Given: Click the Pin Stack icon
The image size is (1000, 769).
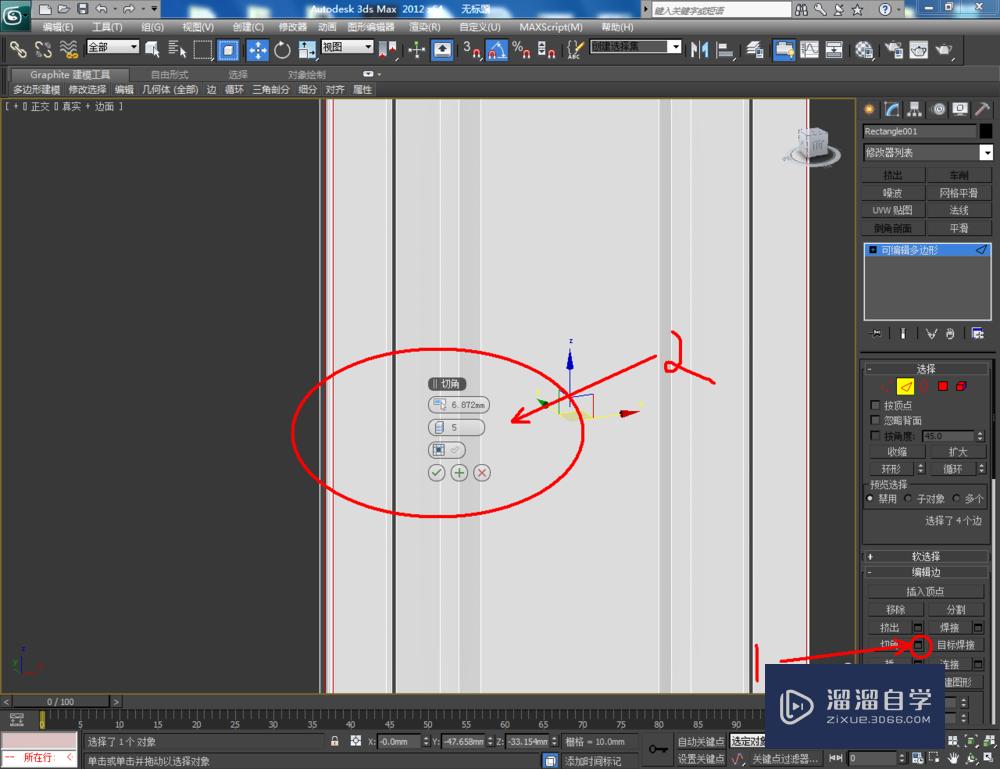Looking at the screenshot, I should point(876,333).
